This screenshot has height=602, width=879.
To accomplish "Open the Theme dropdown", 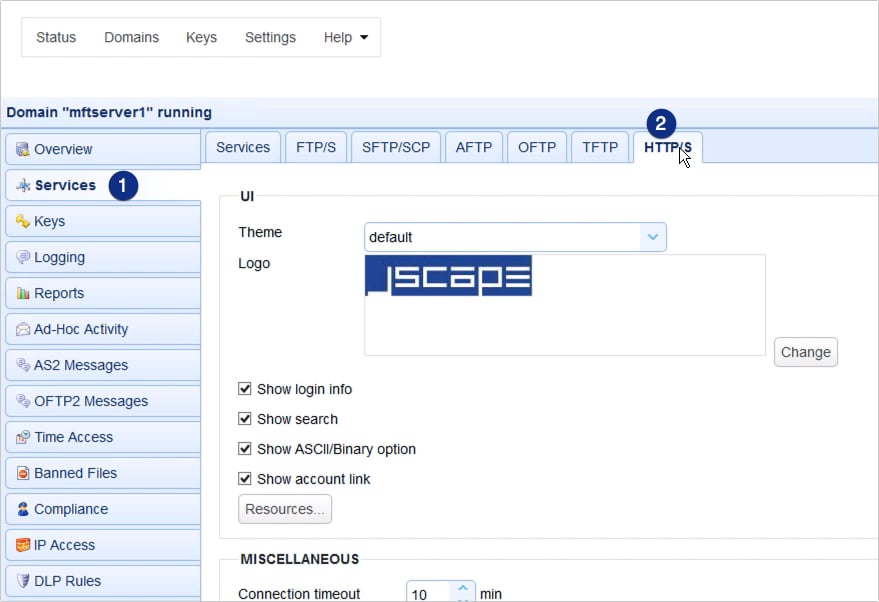I will (x=652, y=237).
